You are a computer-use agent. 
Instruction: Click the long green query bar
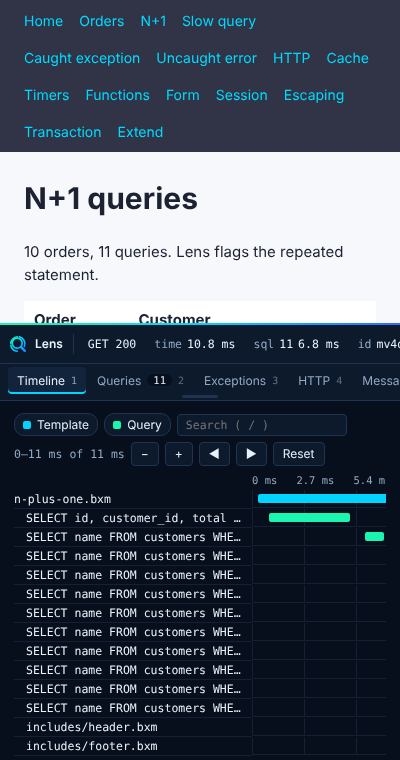[309, 518]
